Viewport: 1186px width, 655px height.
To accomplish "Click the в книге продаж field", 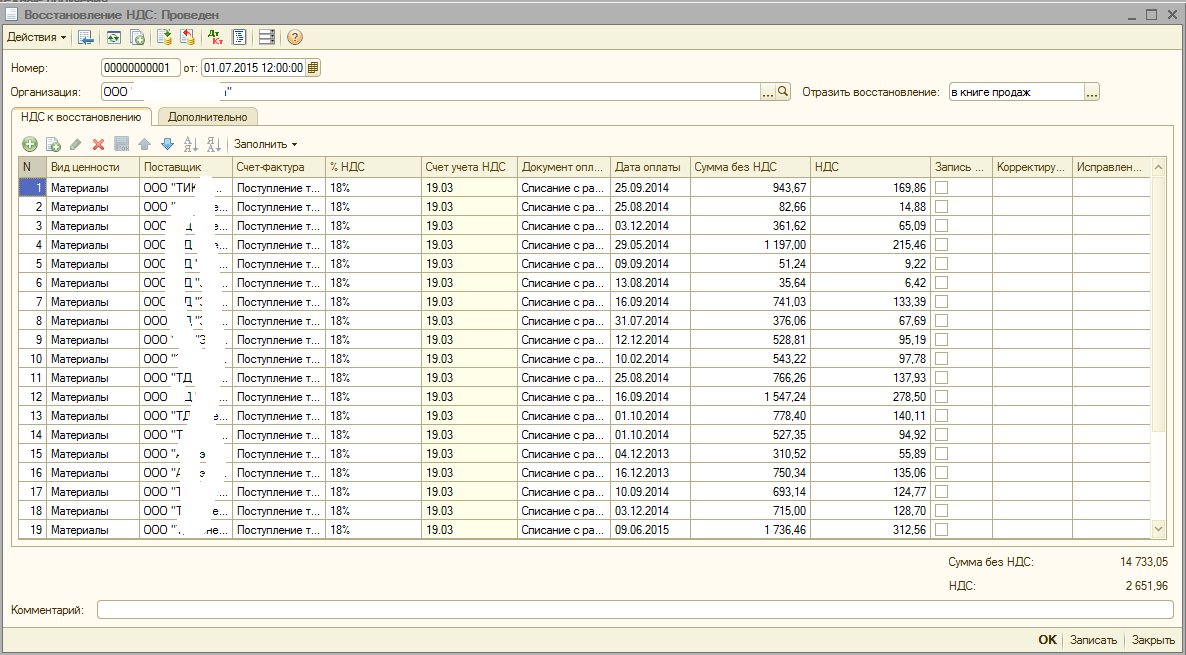I will 1017,92.
